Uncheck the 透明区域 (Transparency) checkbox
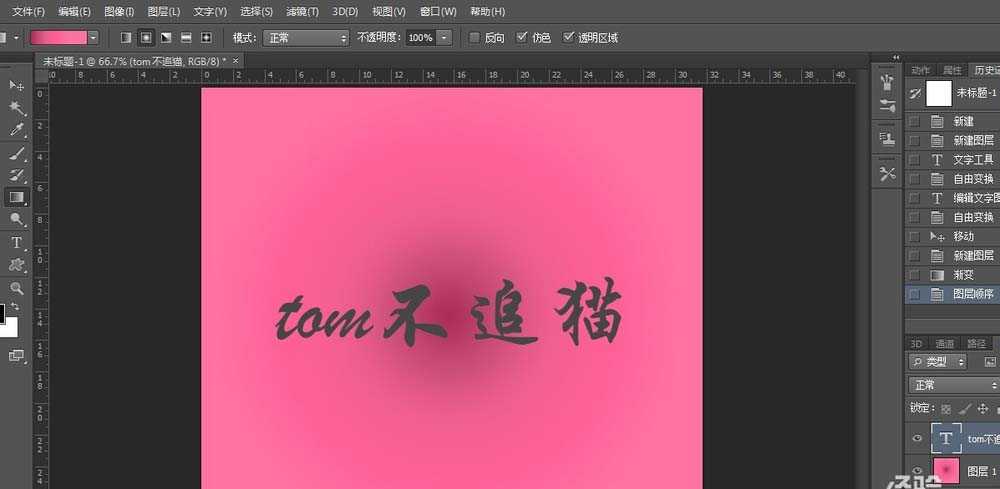 point(568,38)
